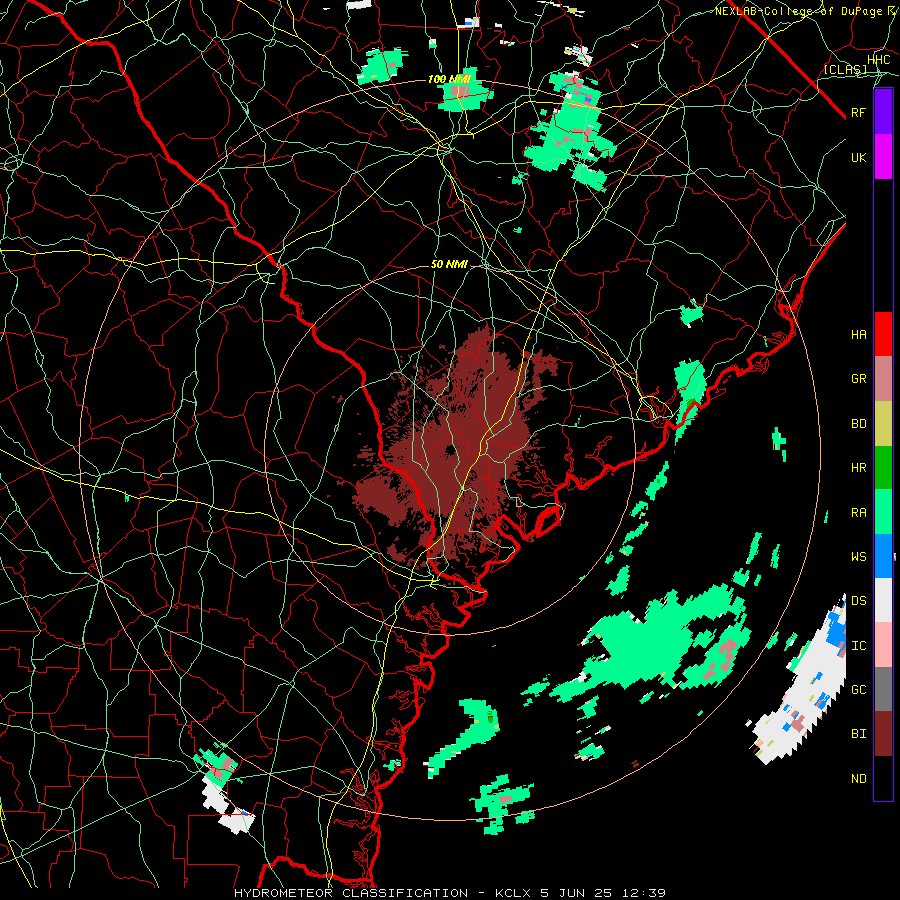
Task: Click the "BD" legend label
Action: [858, 423]
